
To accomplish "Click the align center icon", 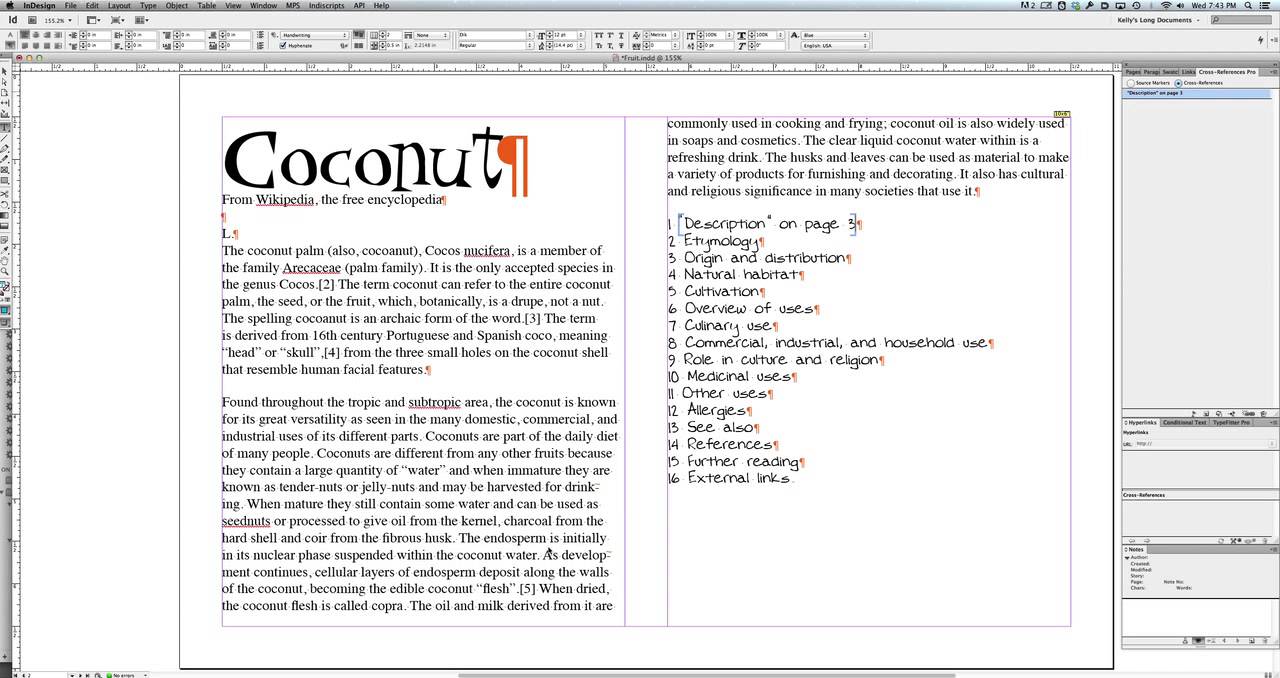I will click(36, 35).
